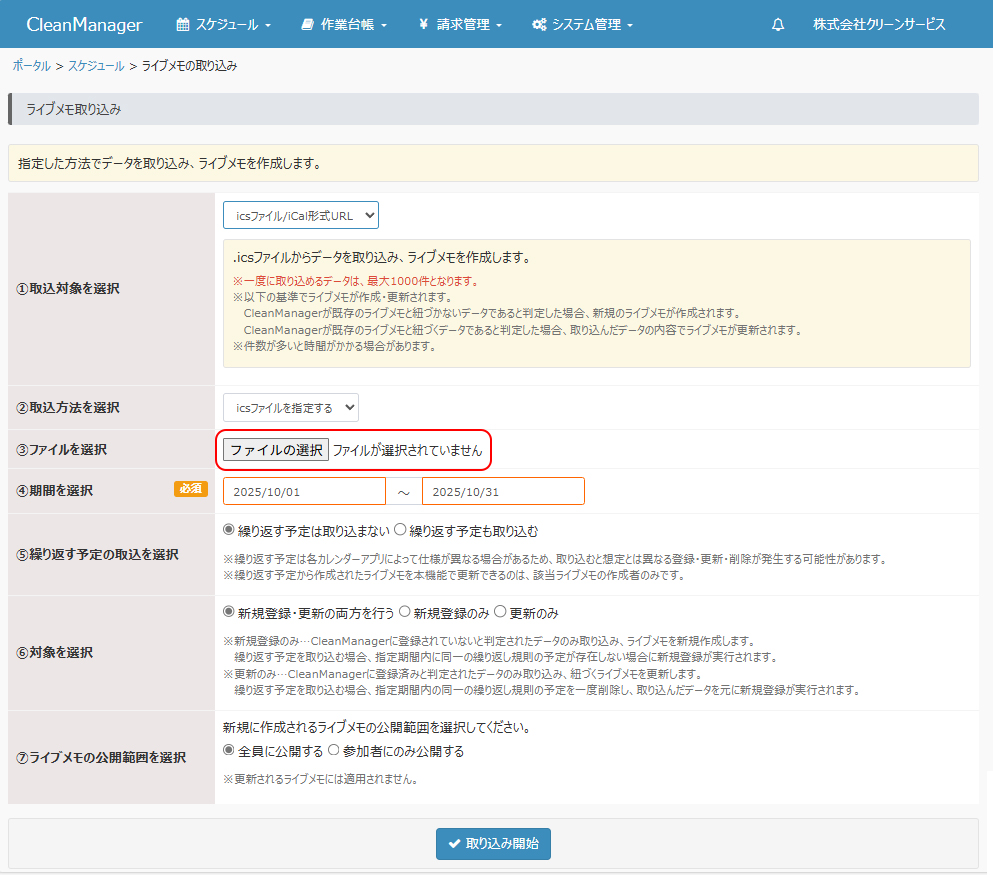This screenshot has height=875, width=993.
Task: Select 参加者にのみ公開する radio button
Action: [334, 750]
